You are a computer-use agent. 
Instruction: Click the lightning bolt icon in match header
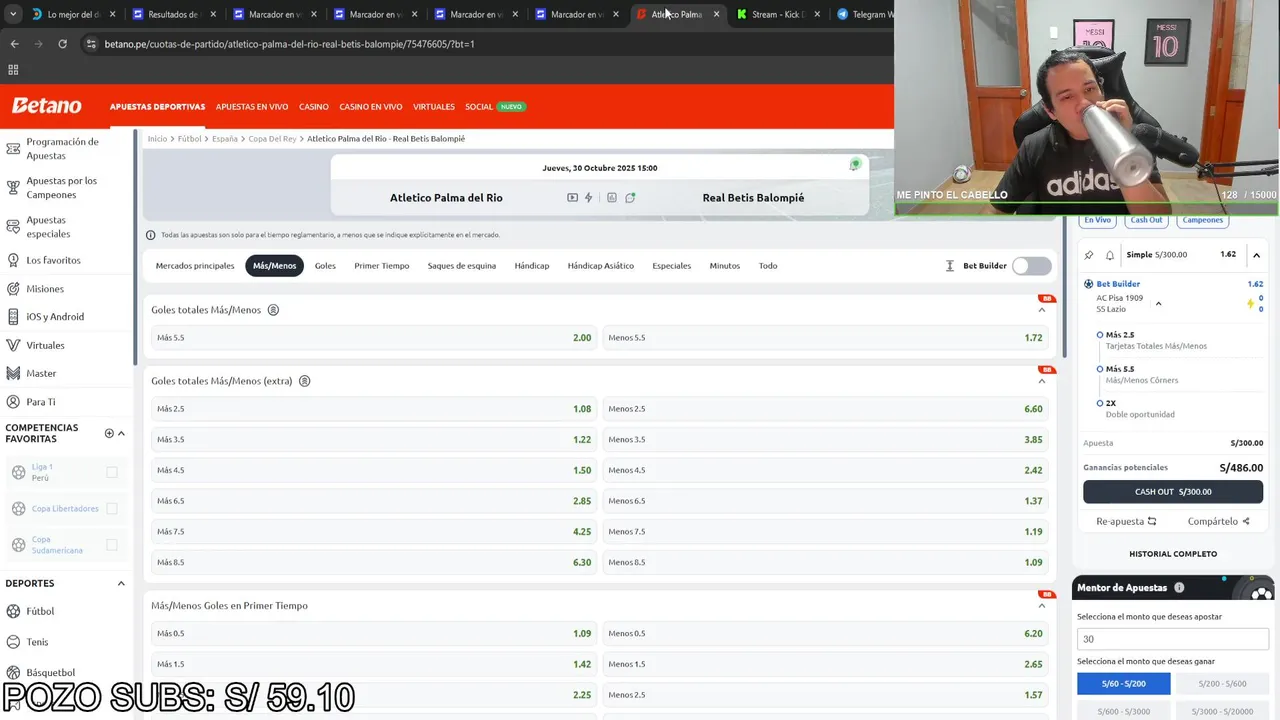(x=589, y=198)
